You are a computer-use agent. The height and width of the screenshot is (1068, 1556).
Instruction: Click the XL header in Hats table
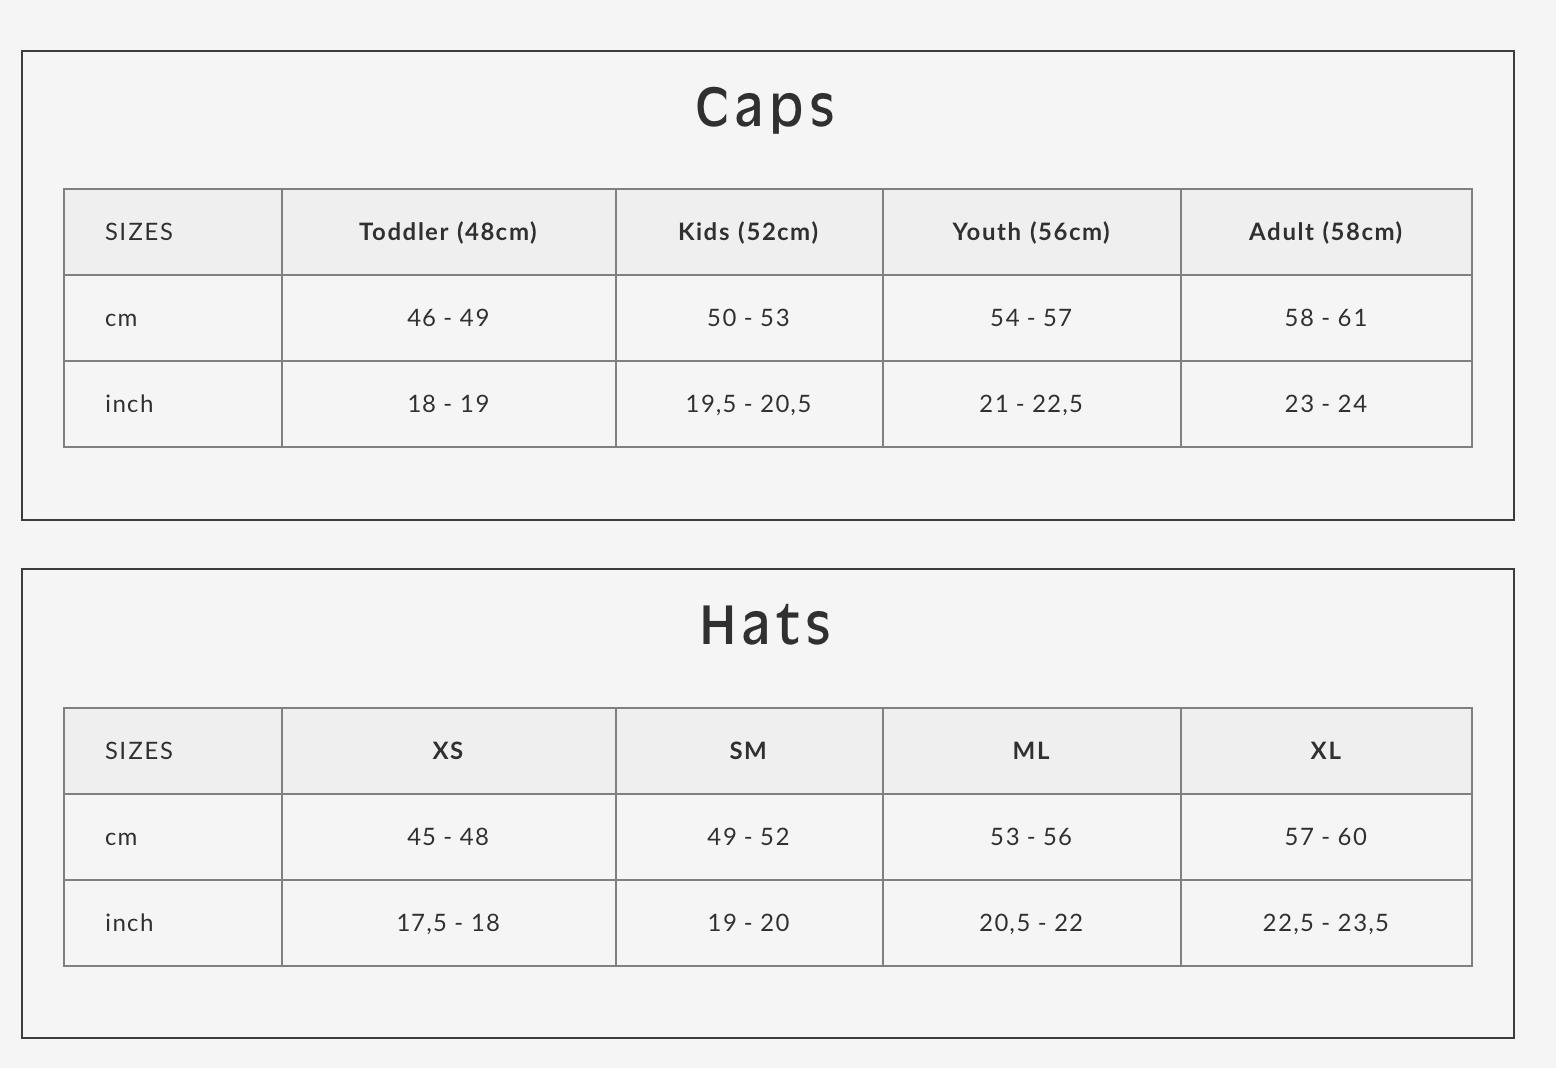coord(1325,751)
